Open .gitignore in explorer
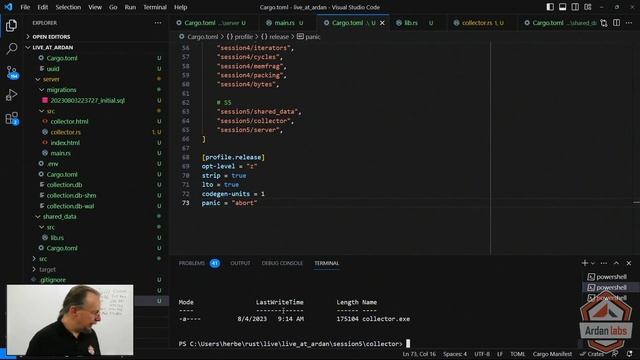This screenshot has height=360, width=640. pyautogui.click(x=53, y=280)
